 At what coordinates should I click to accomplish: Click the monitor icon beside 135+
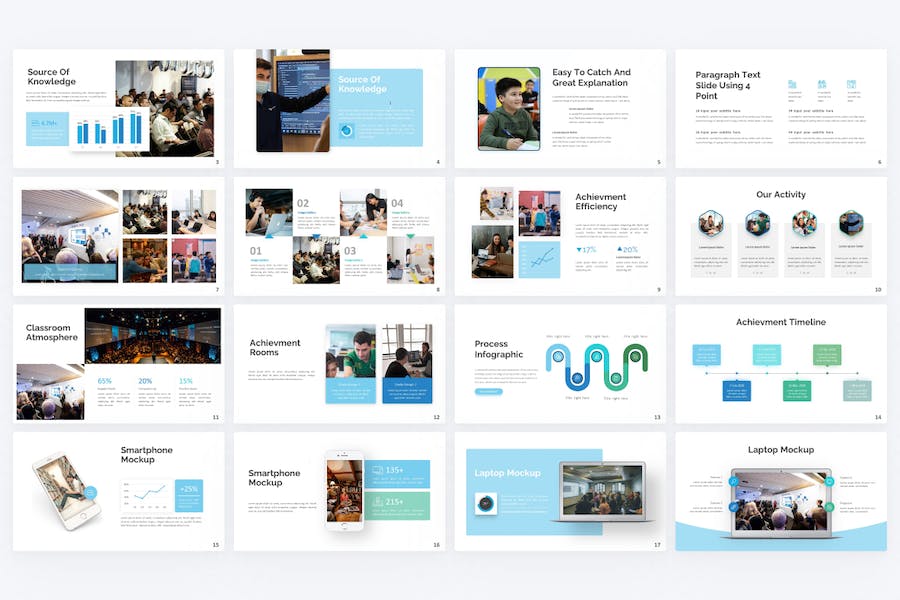click(x=377, y=470)
